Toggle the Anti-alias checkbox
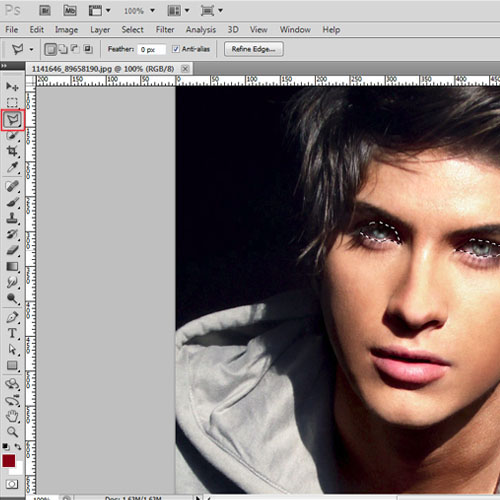500x500 pixels. point(176,49)
